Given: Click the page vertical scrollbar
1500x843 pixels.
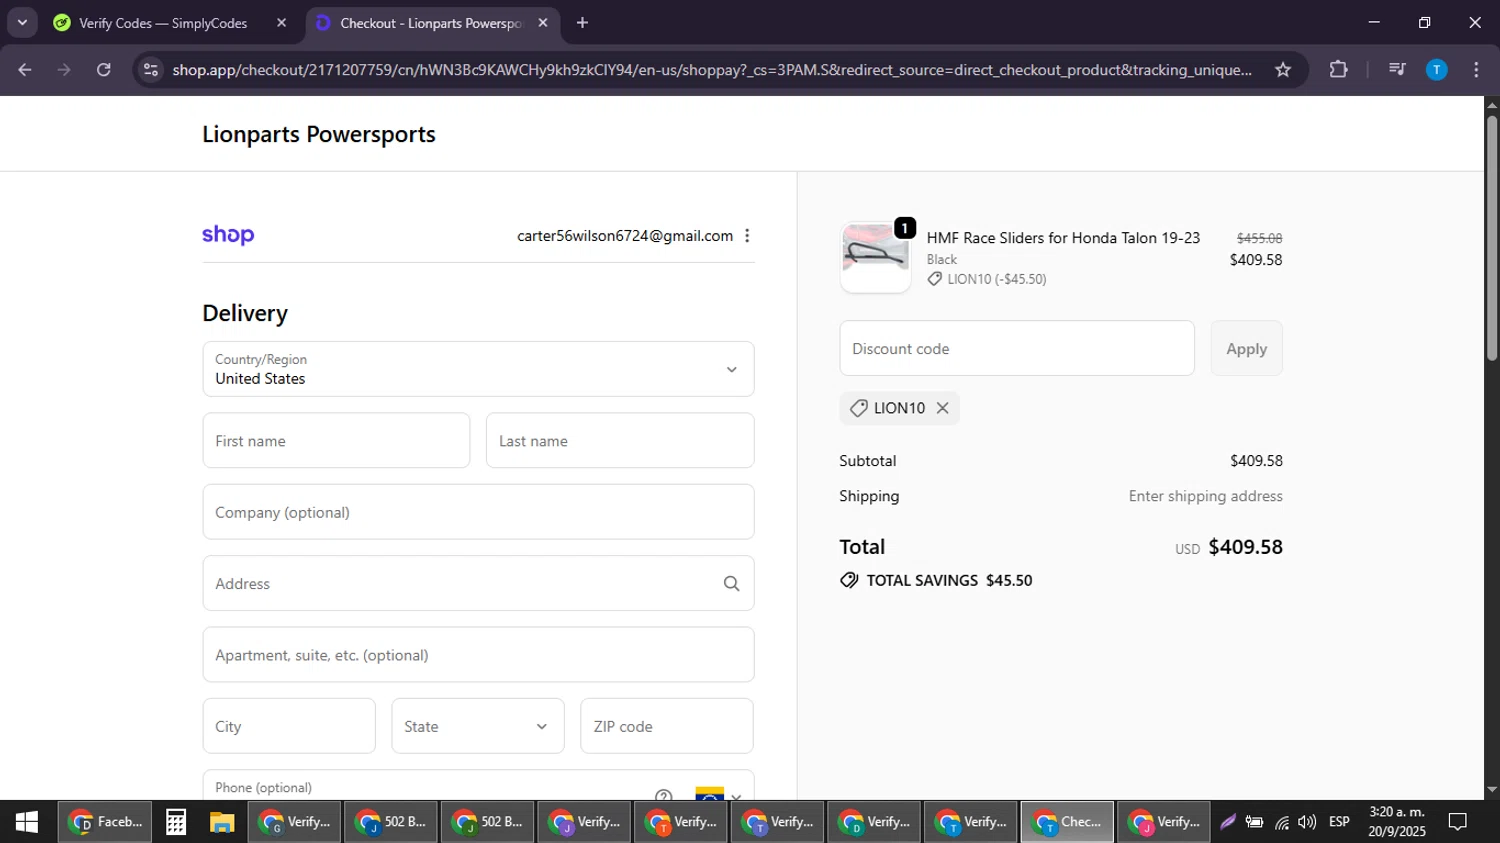Looking at the screenshot, I should (x=1492, y=238).
